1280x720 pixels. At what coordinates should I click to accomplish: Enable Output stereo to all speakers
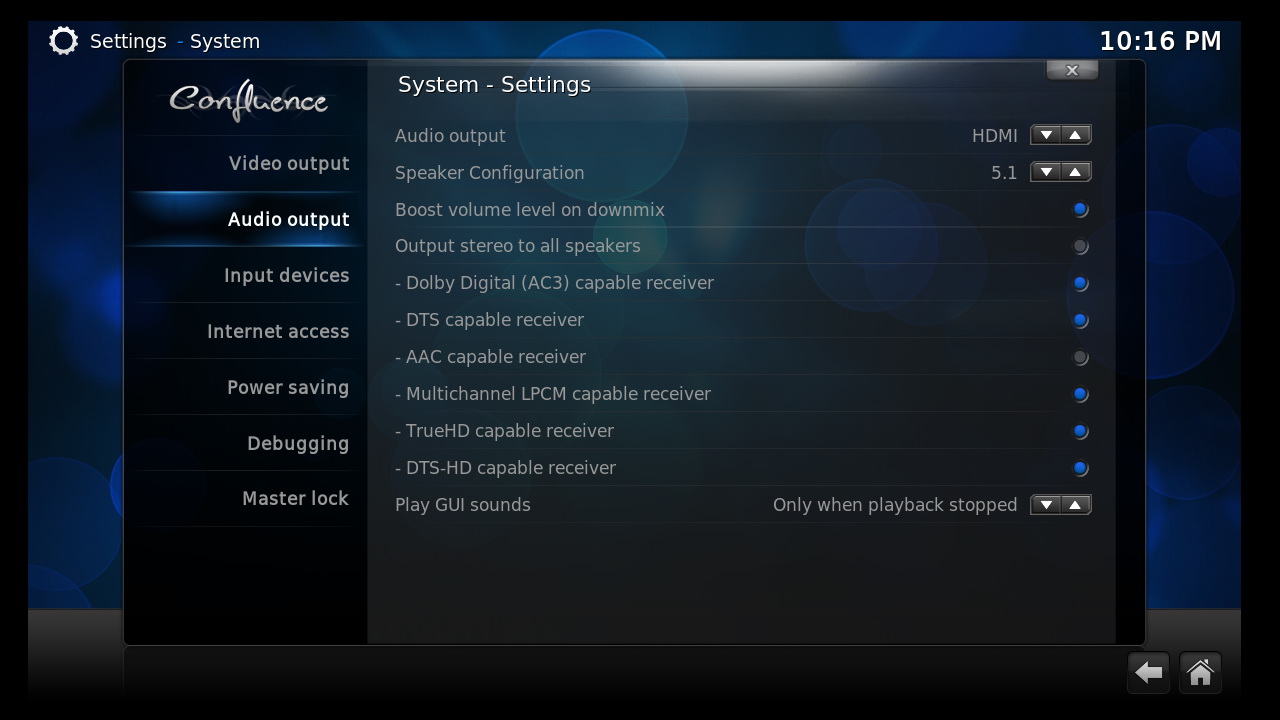(x=742, y=246)
